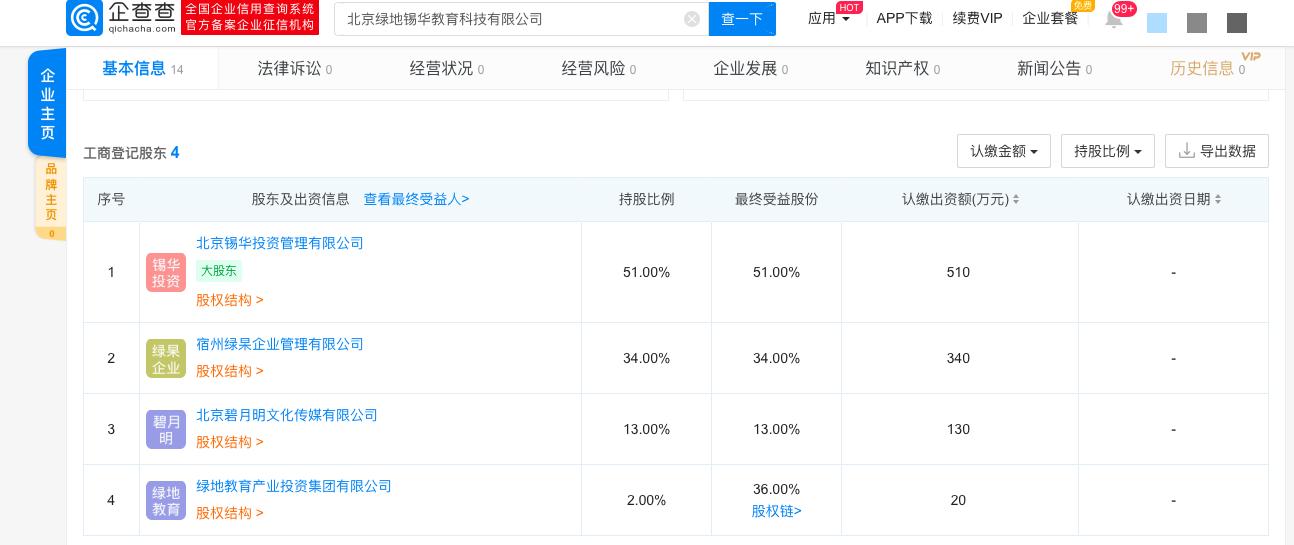The image size is (1294, 545).
Task: View 股权结构 for 北京锡华投资
Action: [x=230, y=300]
